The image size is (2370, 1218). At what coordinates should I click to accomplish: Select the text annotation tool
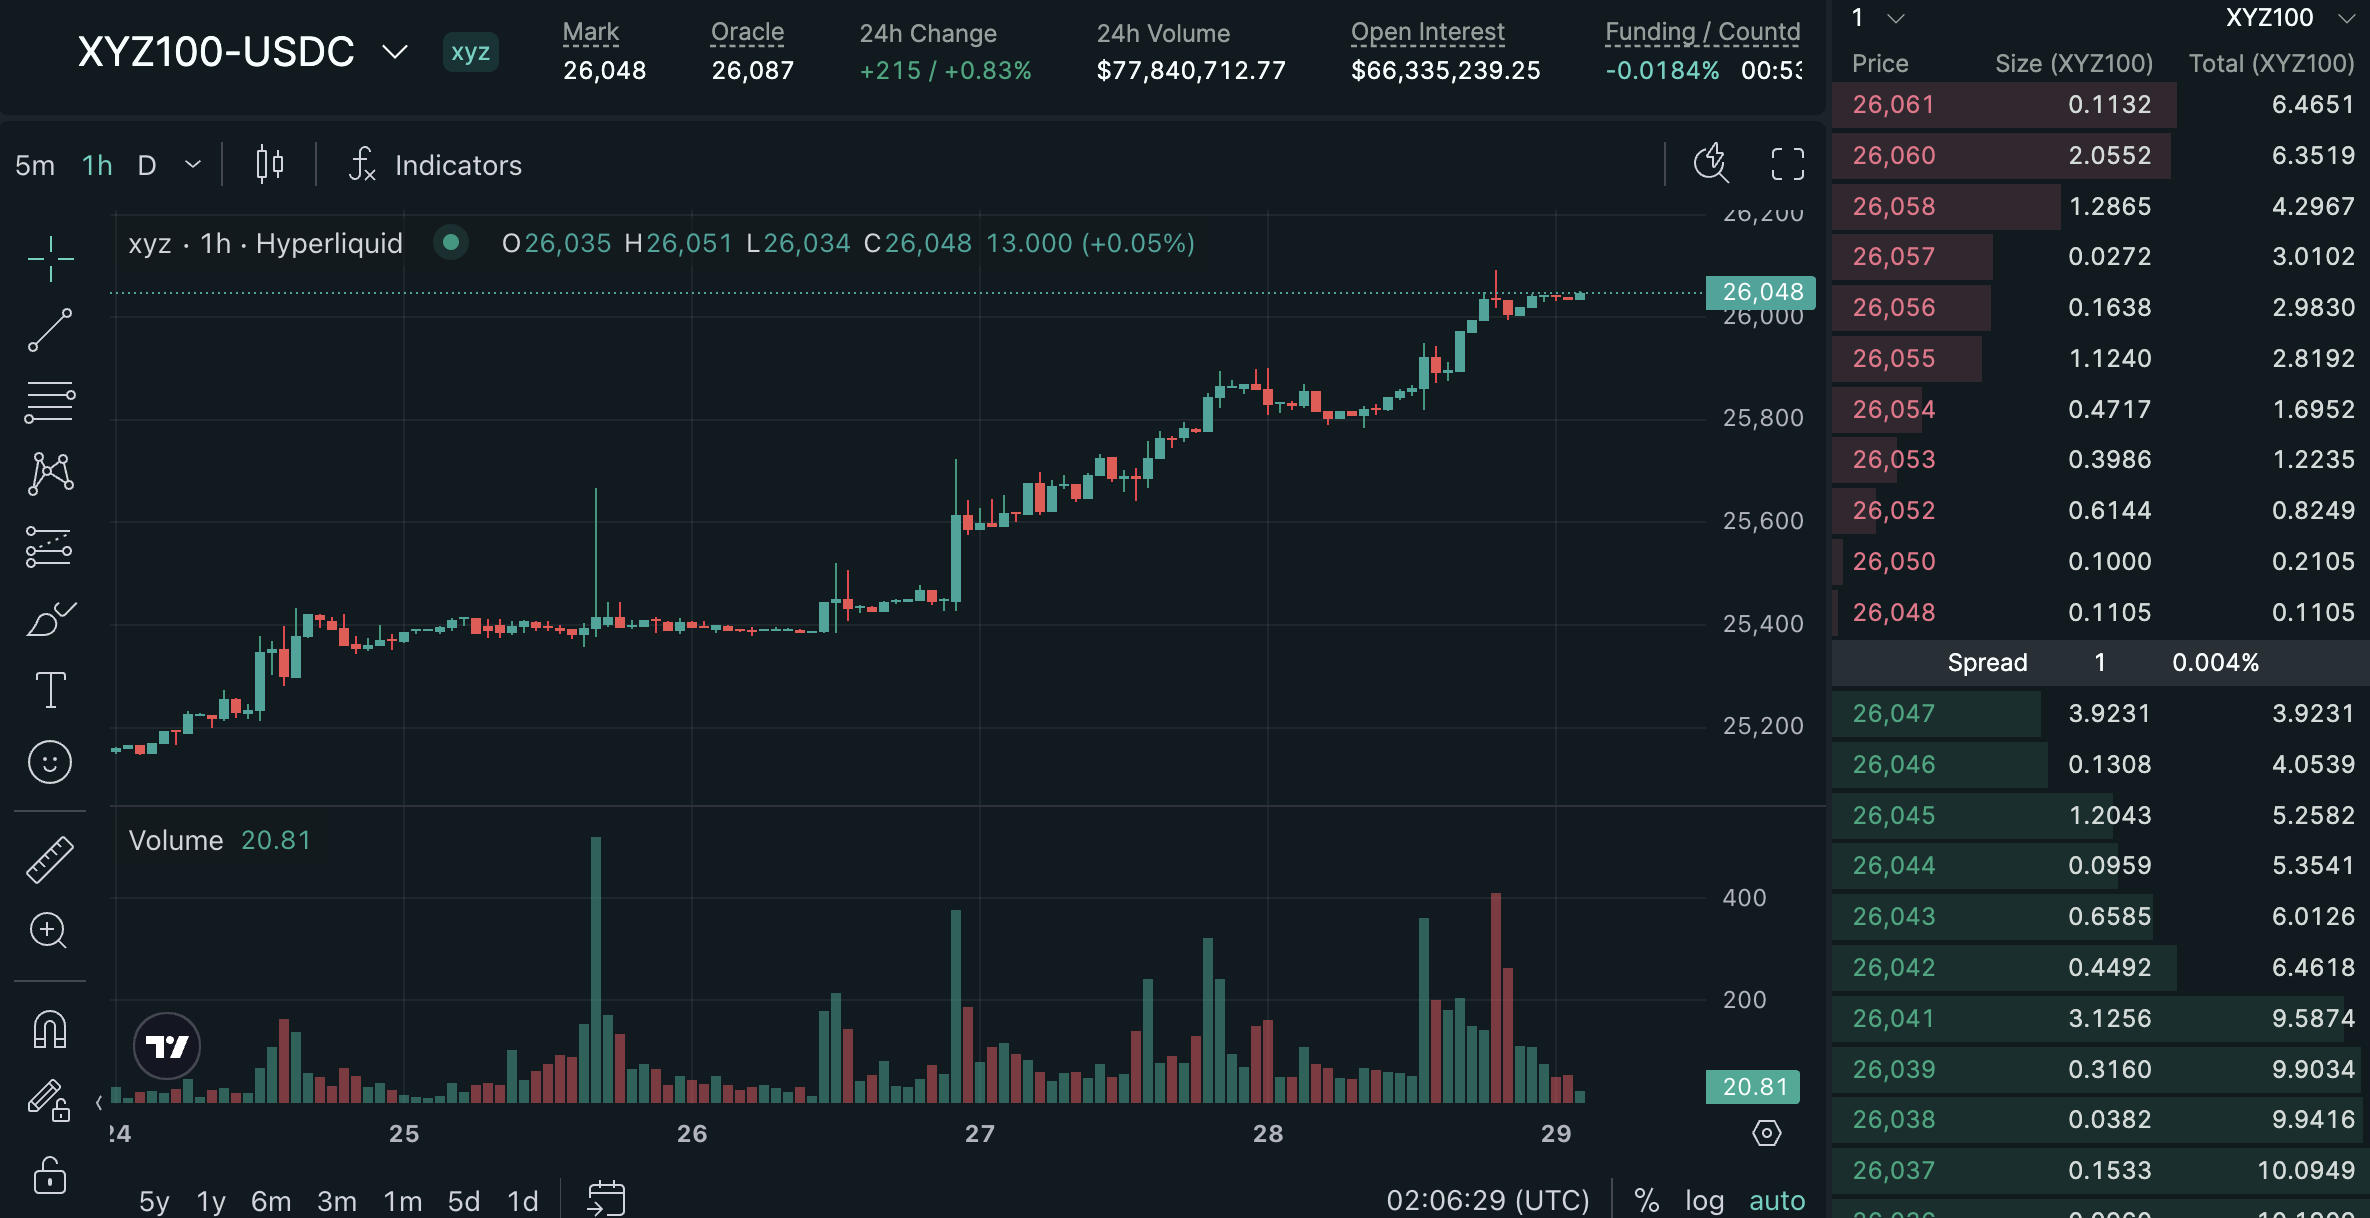tap(50, 690)
